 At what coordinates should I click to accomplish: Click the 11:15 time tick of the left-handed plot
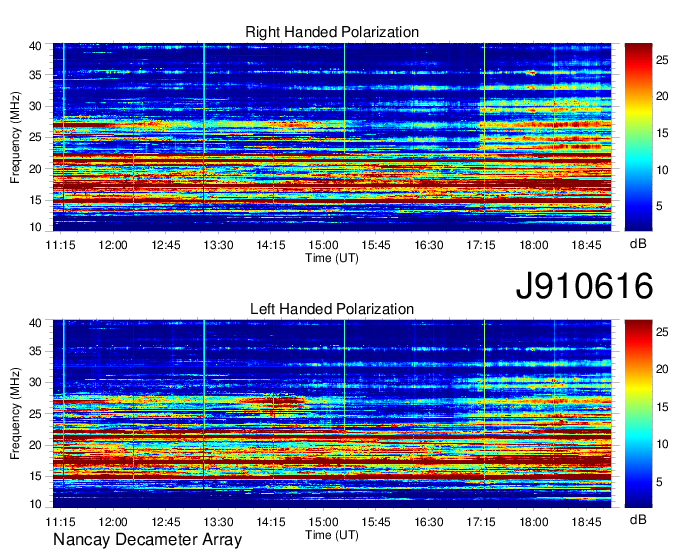(x=61, y=522)
